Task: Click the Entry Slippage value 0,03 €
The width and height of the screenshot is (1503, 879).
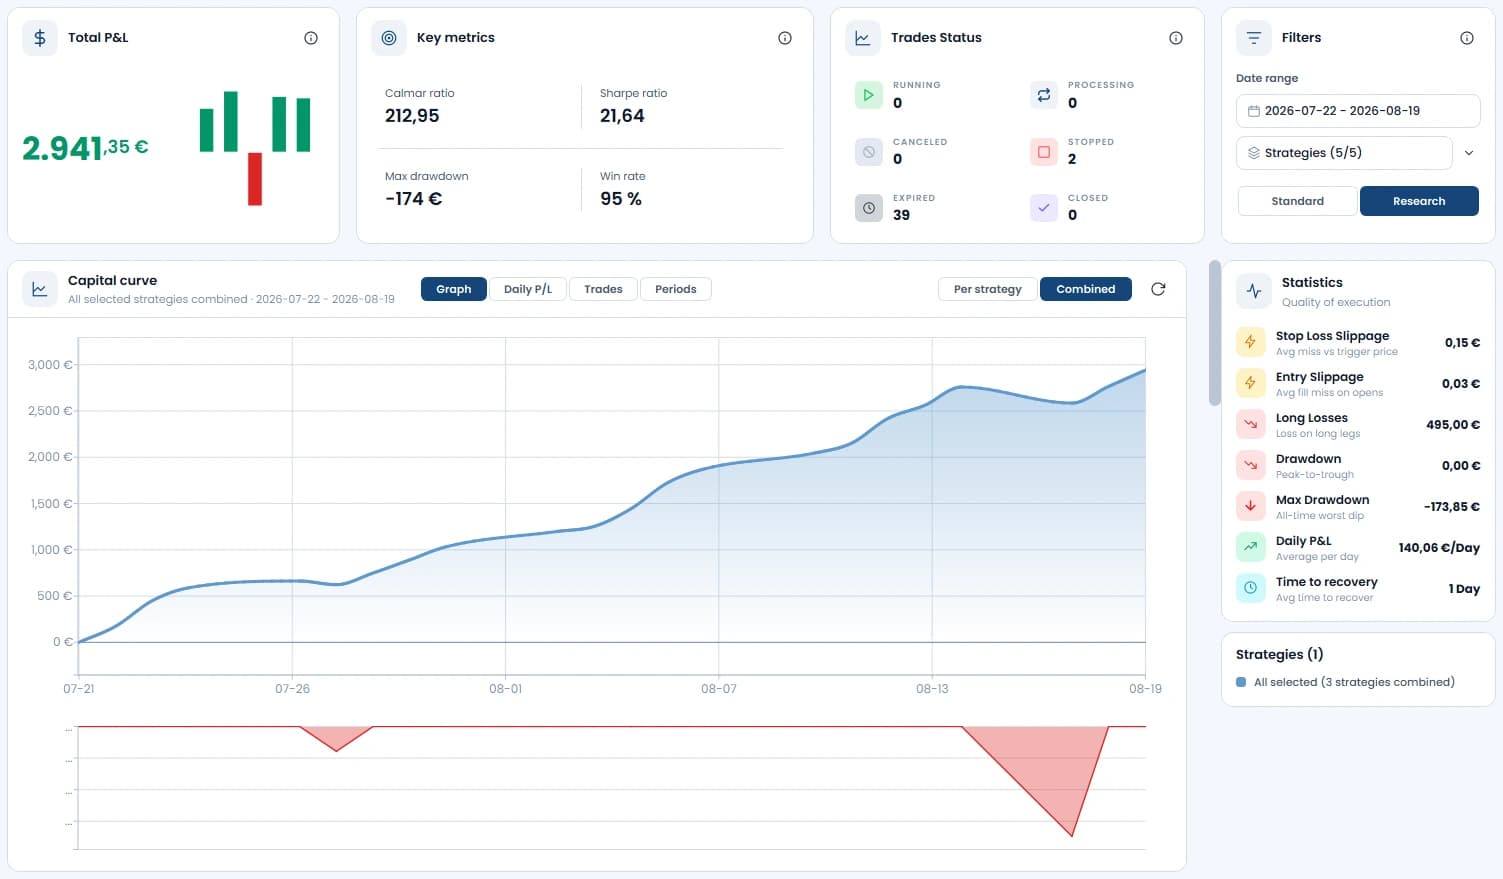Action: 1461,384
